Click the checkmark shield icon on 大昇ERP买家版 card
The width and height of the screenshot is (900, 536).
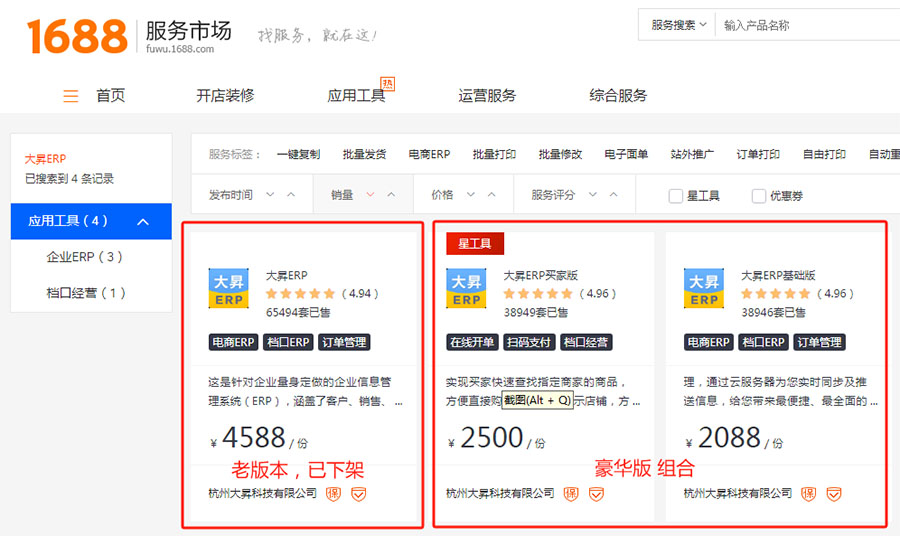tap(596, 494)
